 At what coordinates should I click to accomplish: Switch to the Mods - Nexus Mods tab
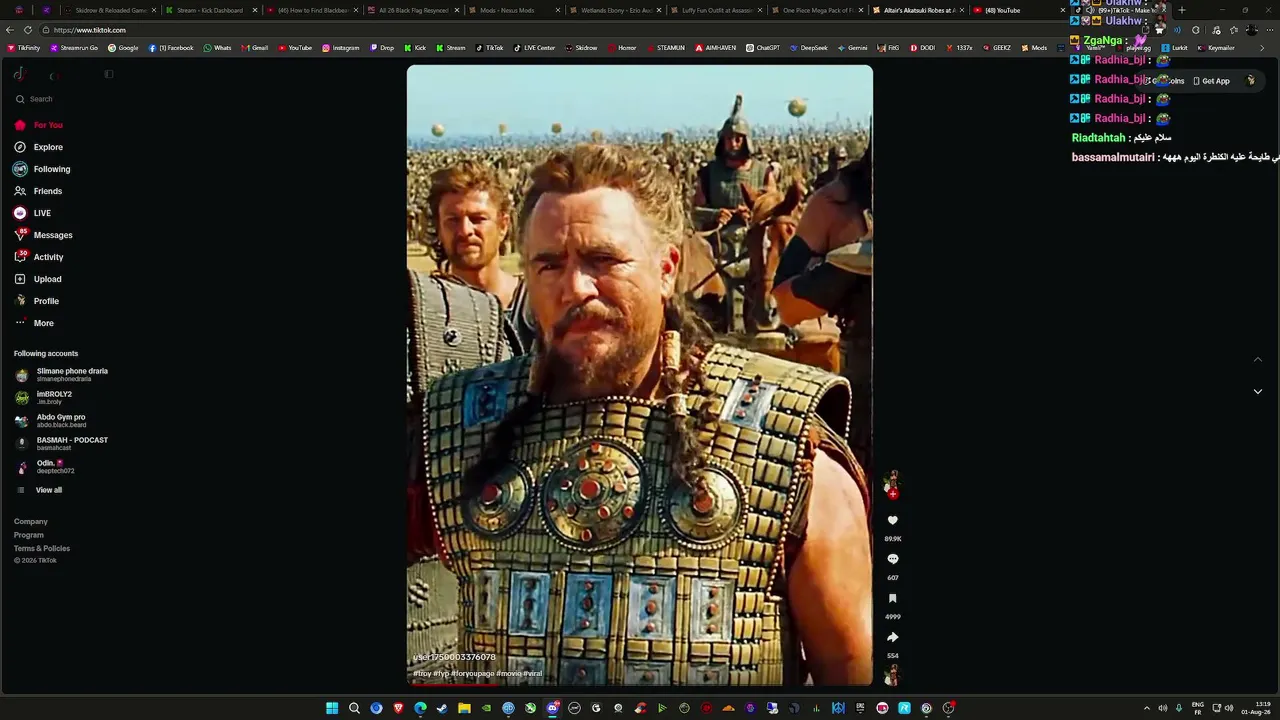click(514, 10)
